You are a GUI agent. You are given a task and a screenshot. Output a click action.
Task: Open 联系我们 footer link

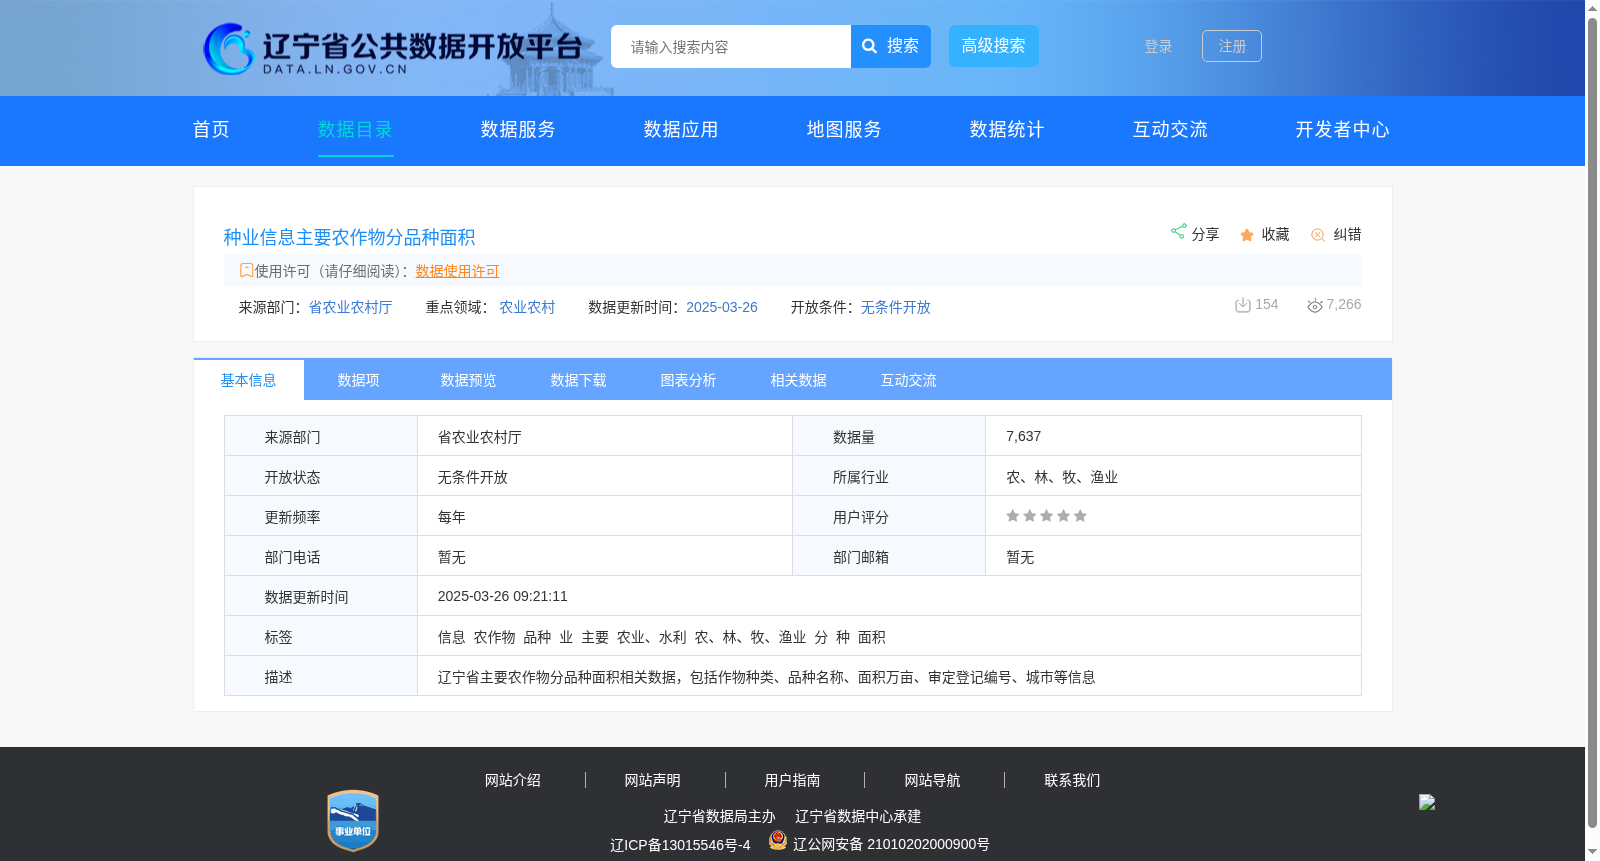(1073, 780)
